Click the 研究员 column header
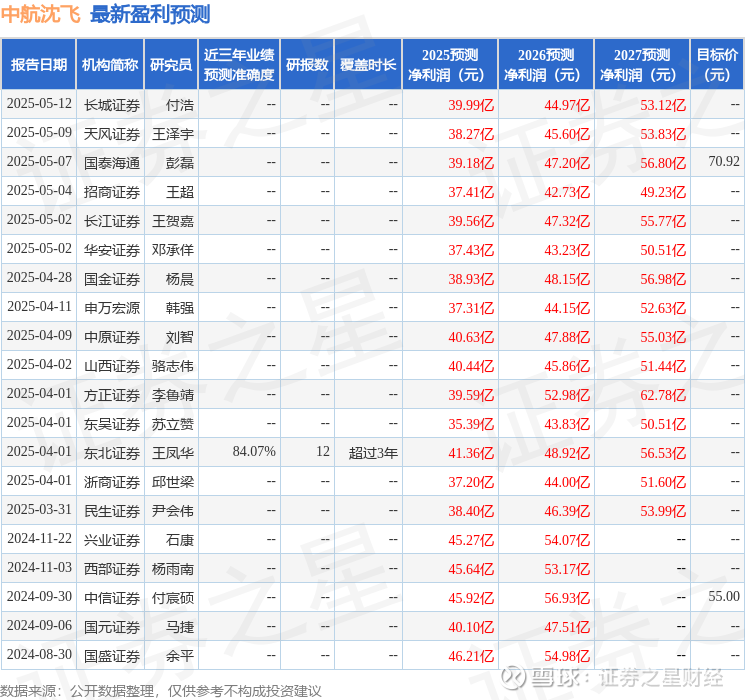The height and width of the screenshot is (700, 745). tap(171, 65)
